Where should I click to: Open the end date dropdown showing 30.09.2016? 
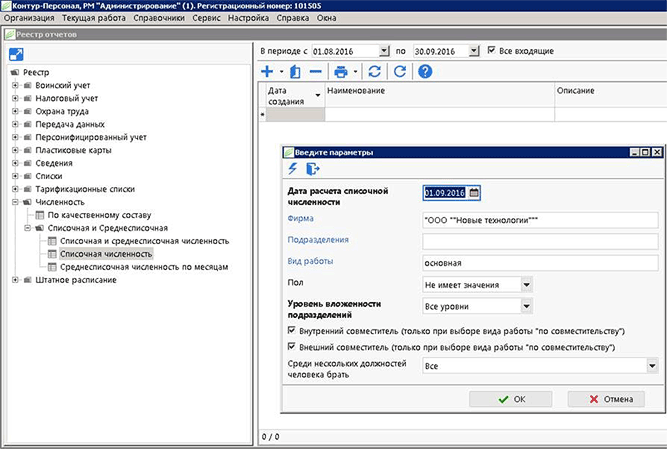[x=474, y=51]
